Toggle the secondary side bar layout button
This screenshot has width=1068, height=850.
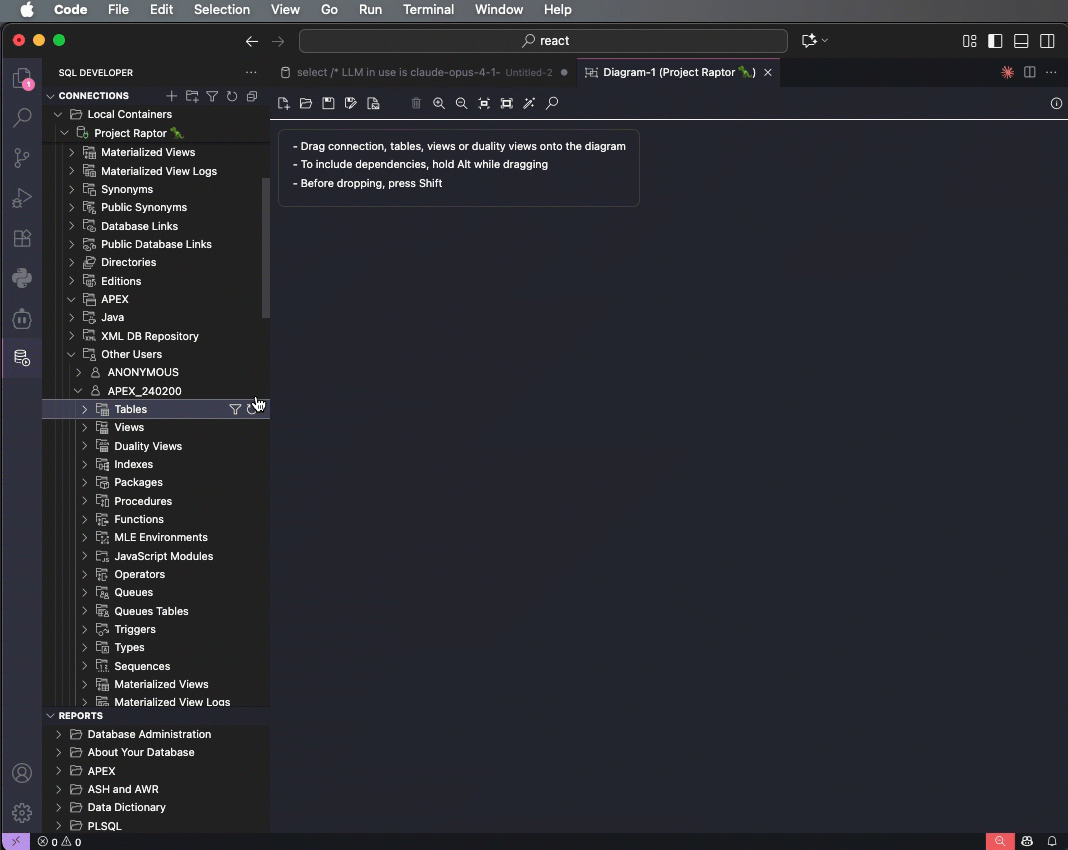tap(1047, 41)
